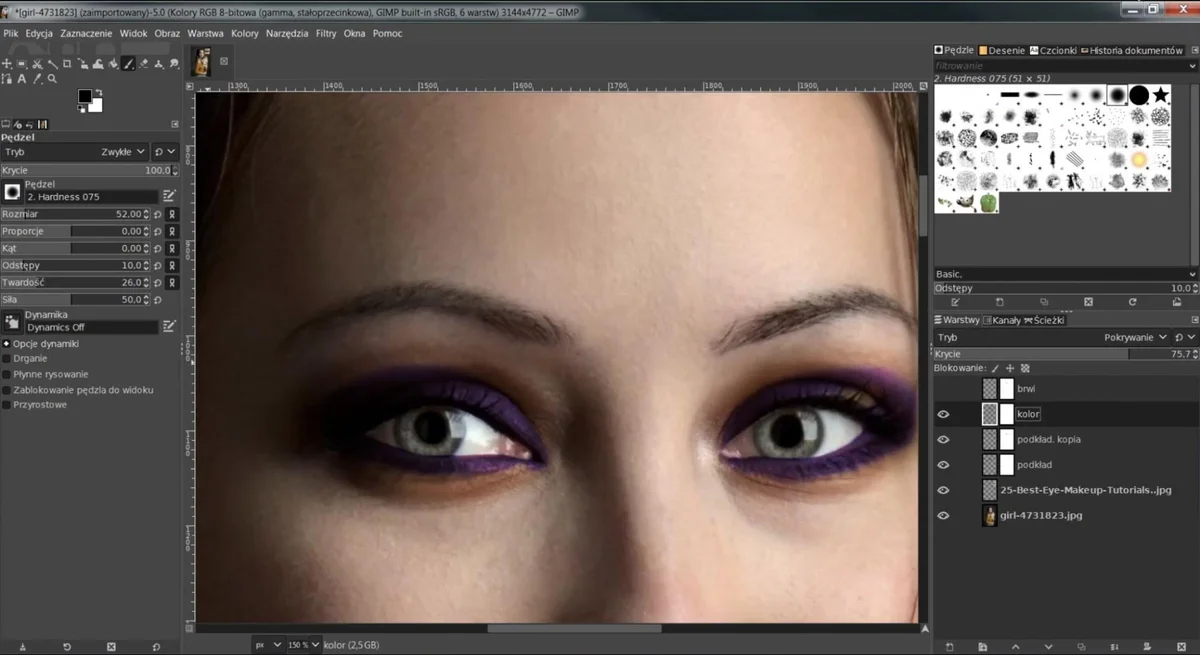Viewport: 1200px width, 655px height.
Task: Open brush filter filtrowanie dropdown
Action: point(1192,65)
